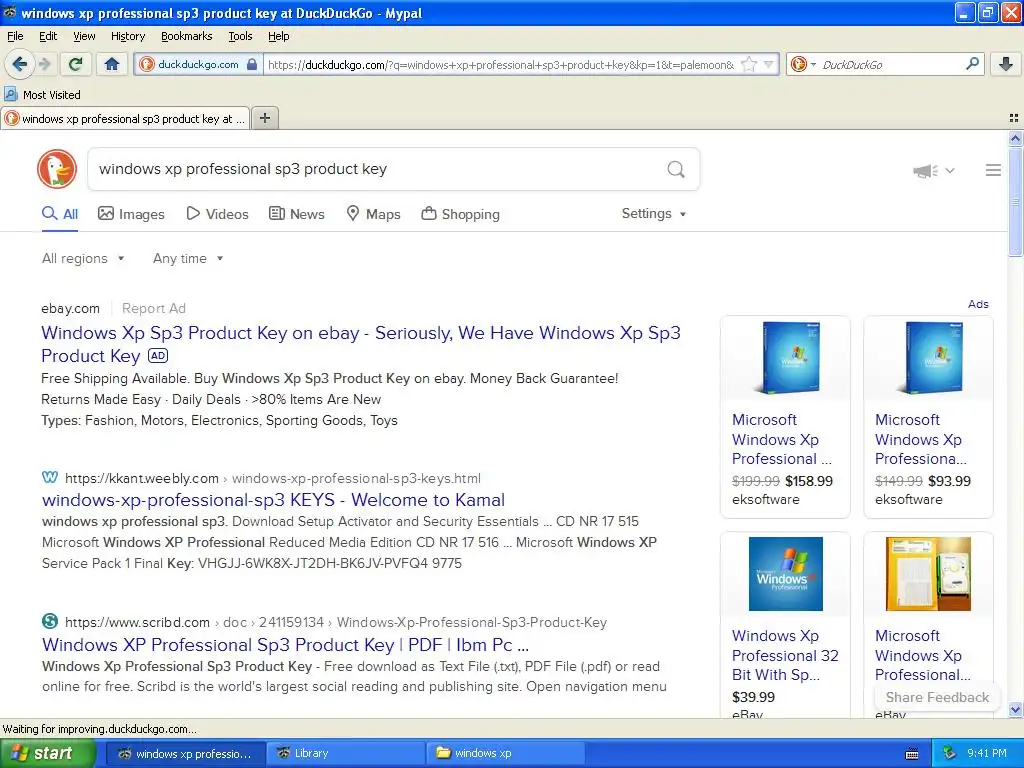Open the search engine selector dropdown
Screen dimensions: 1024x768
(x=803, y=64)
